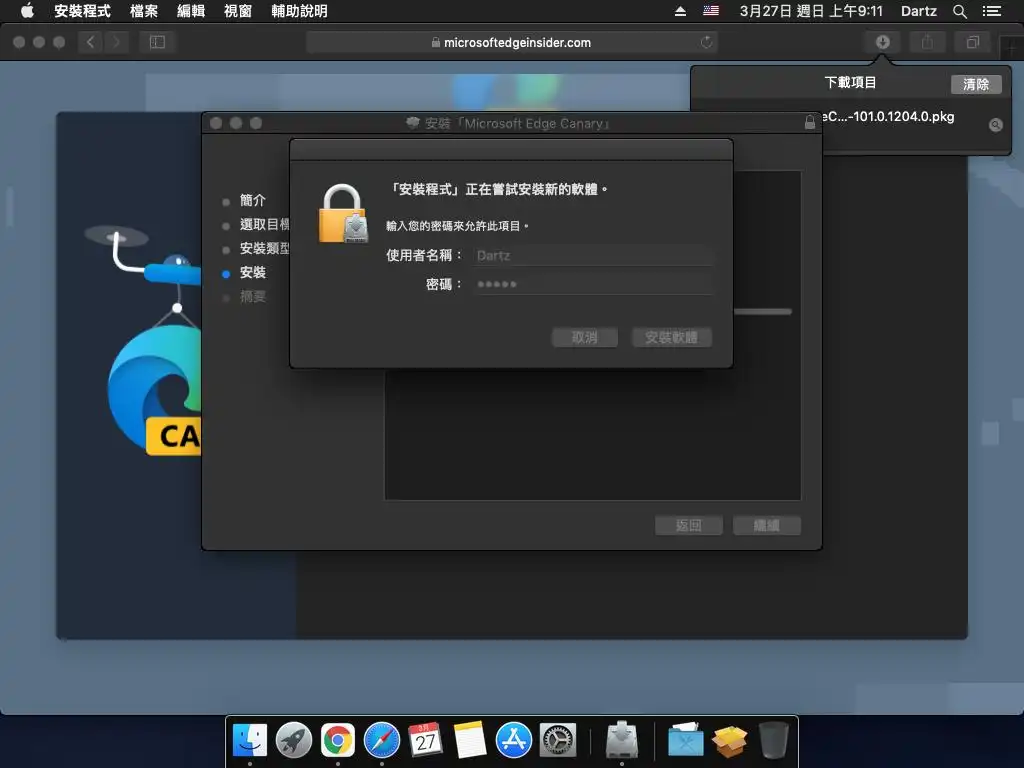
Task: Open the 輔助說明 menu
Action: click(299, 11)
